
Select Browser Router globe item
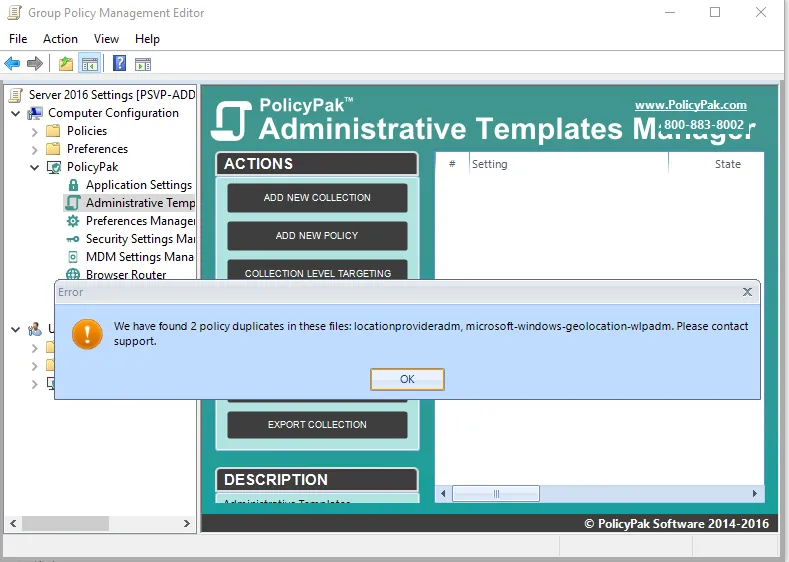[126, 275]
